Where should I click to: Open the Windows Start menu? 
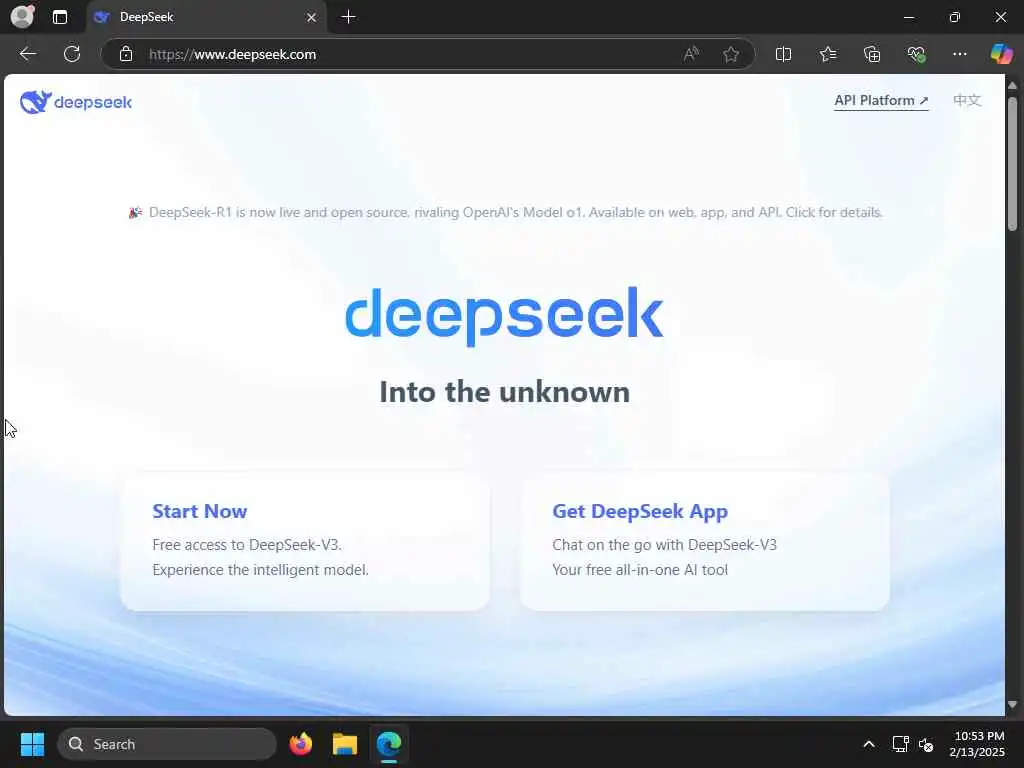[x=32, y=744]
